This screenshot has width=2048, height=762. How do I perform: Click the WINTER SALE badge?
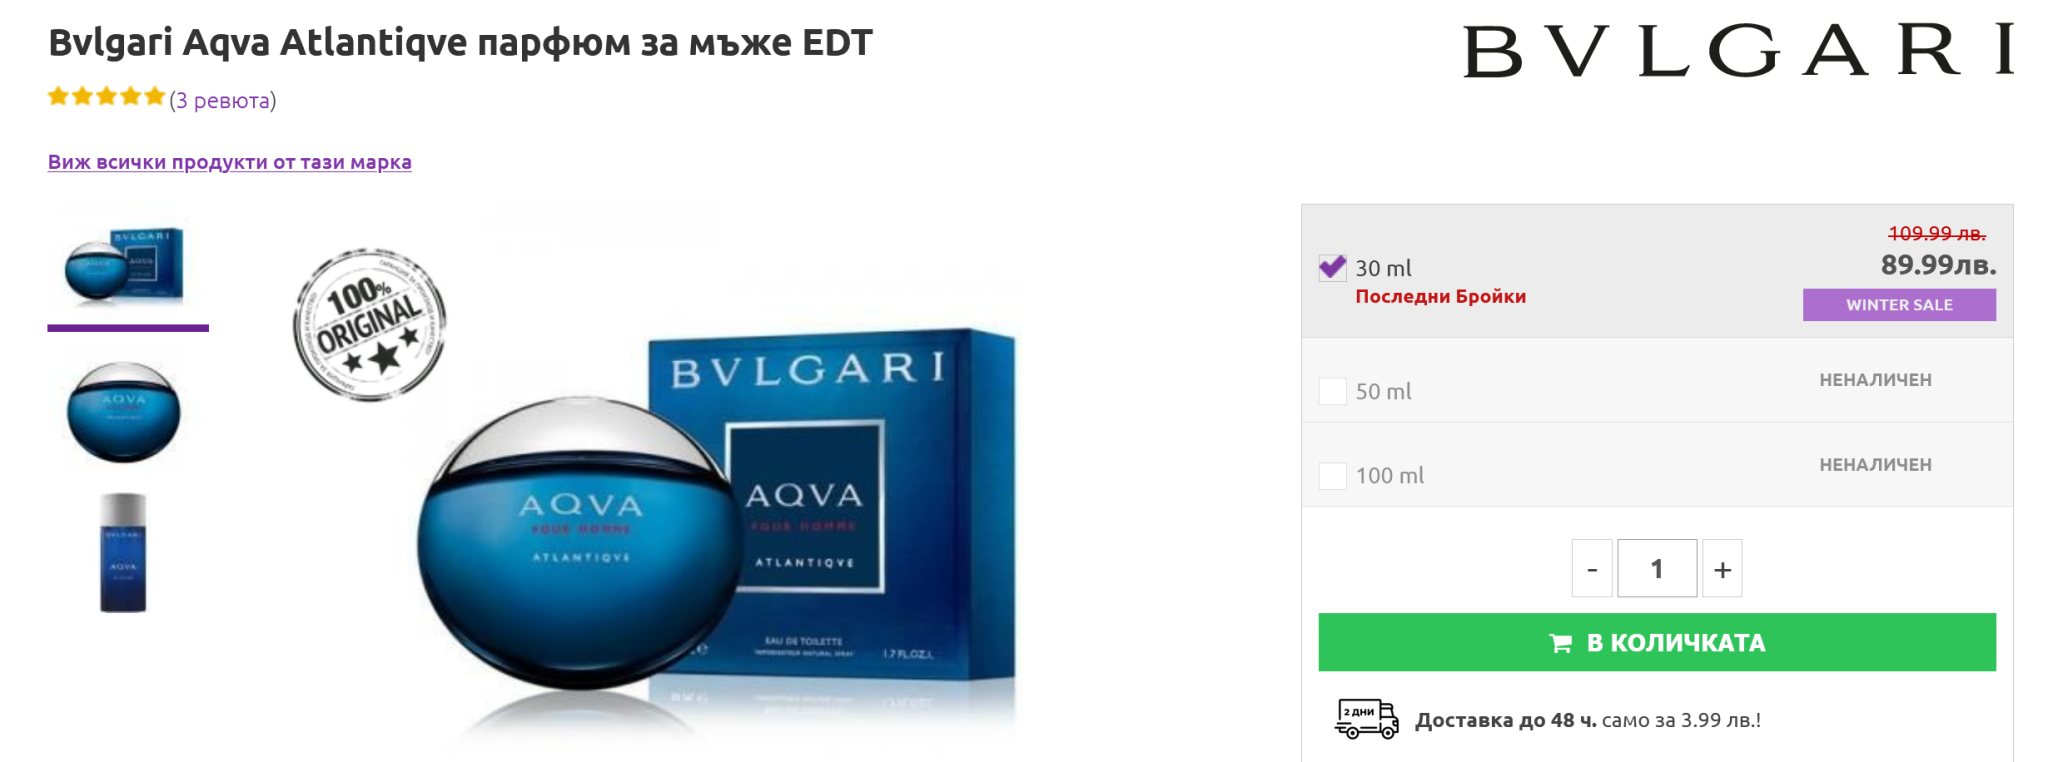(x=1899, y=305)
